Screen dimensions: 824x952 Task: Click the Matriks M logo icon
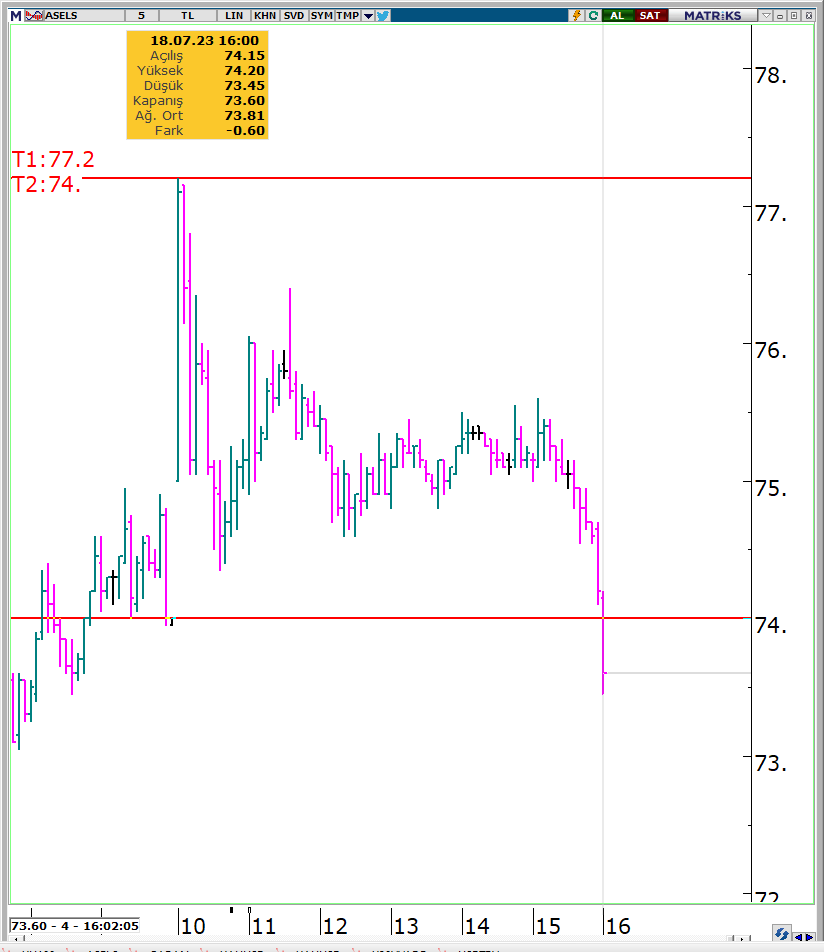tap(16, 16)
